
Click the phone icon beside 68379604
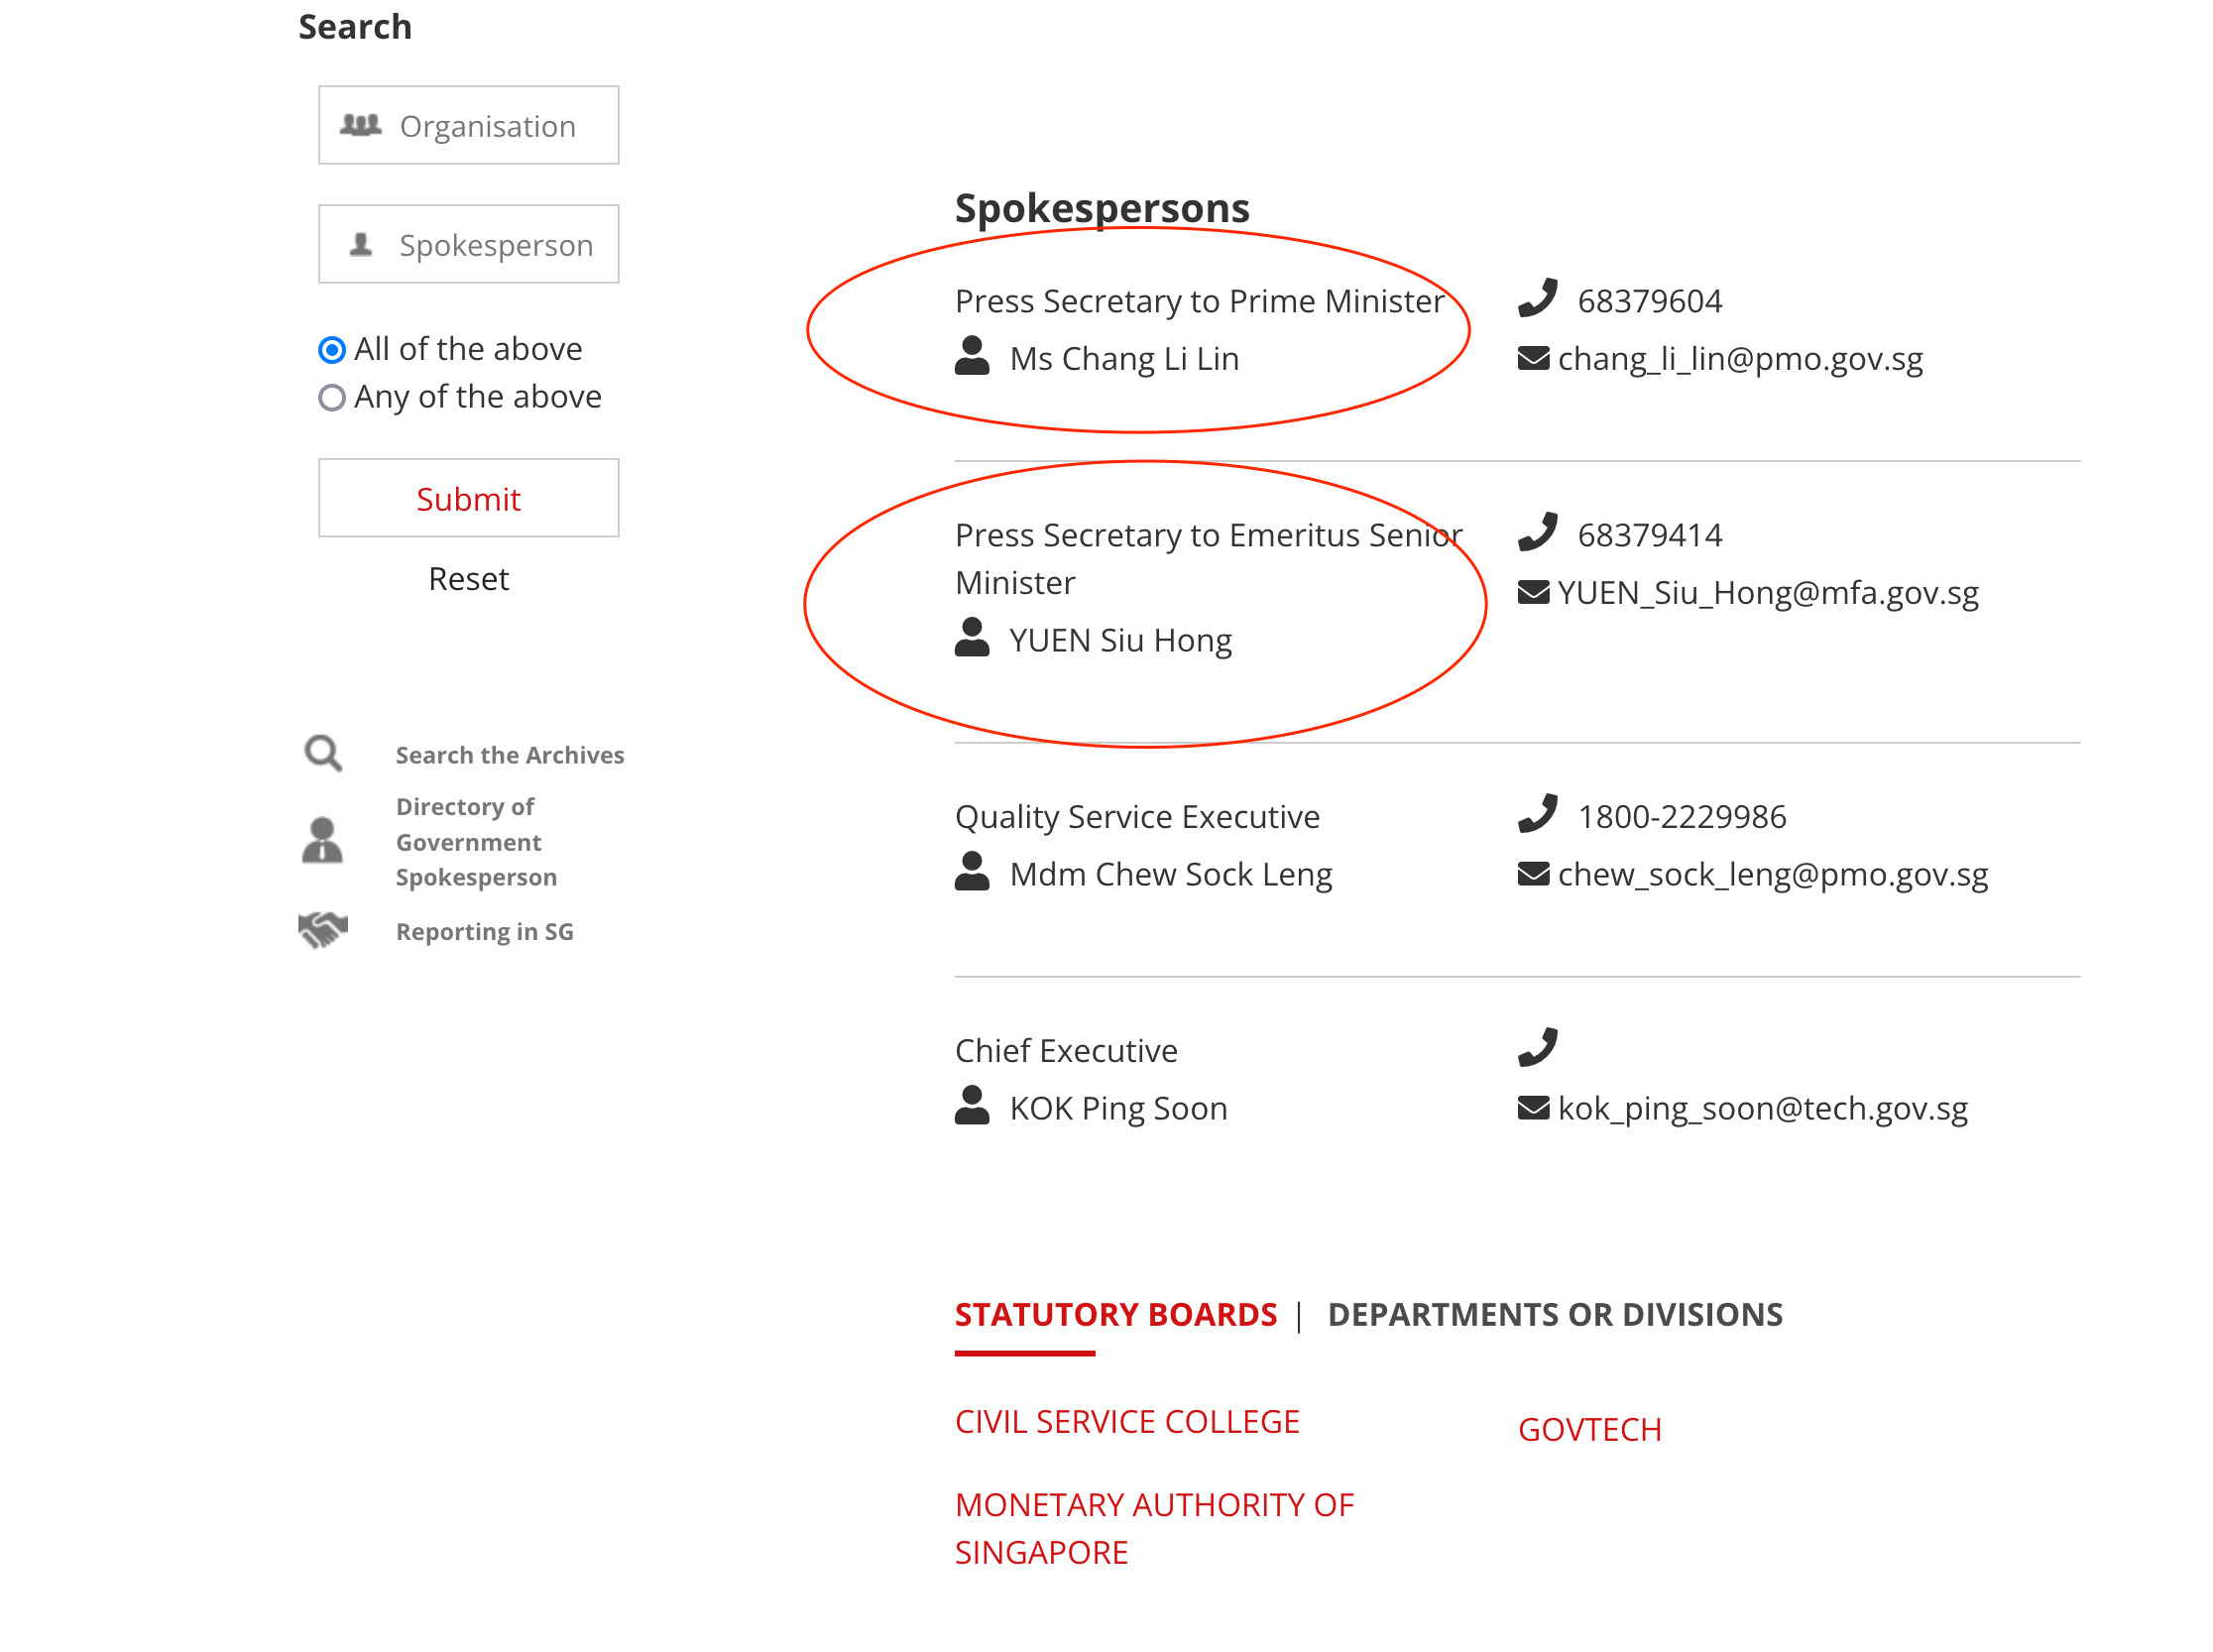tap(1537, 298)
